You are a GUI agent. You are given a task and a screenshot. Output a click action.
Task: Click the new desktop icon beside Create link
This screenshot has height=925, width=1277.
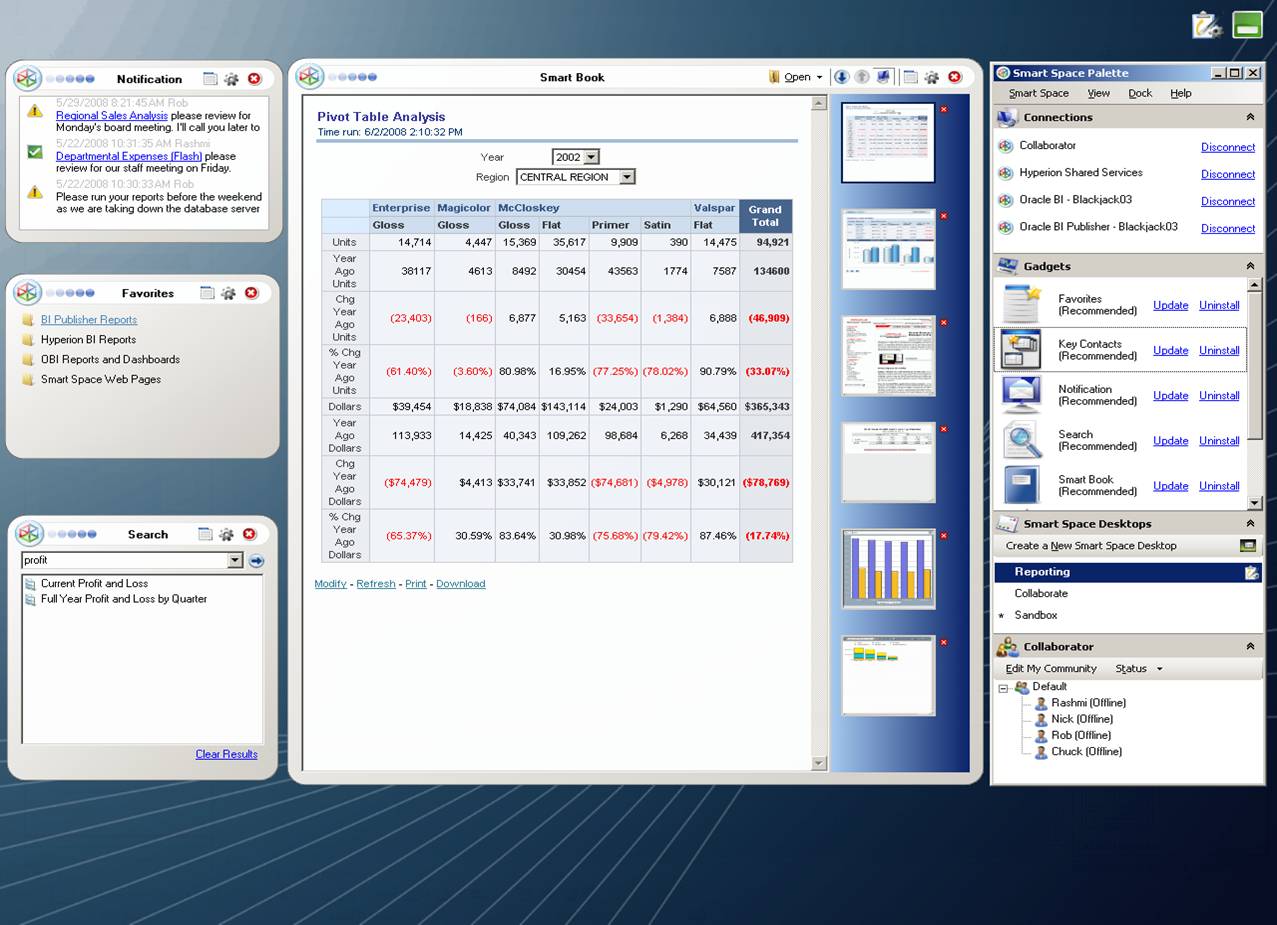(1247, 546)
